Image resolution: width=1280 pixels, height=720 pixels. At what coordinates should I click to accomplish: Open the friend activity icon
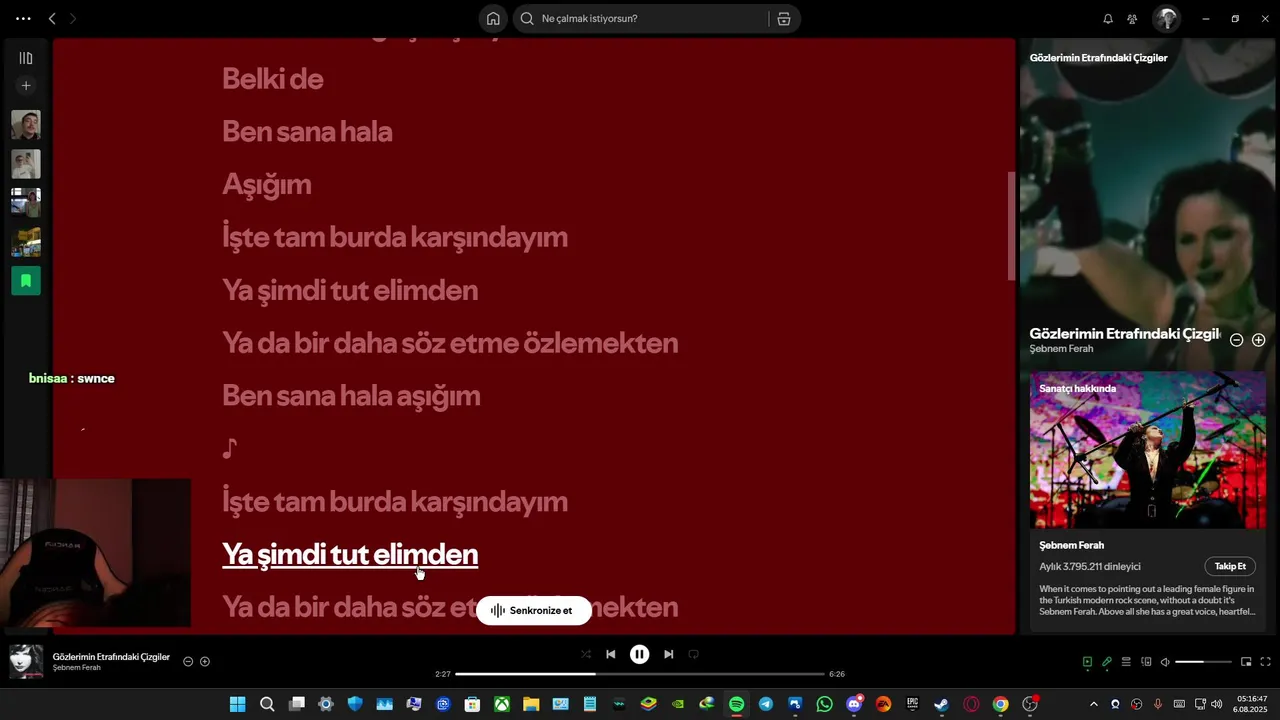pyautogui.click(x=1132, y=18)
